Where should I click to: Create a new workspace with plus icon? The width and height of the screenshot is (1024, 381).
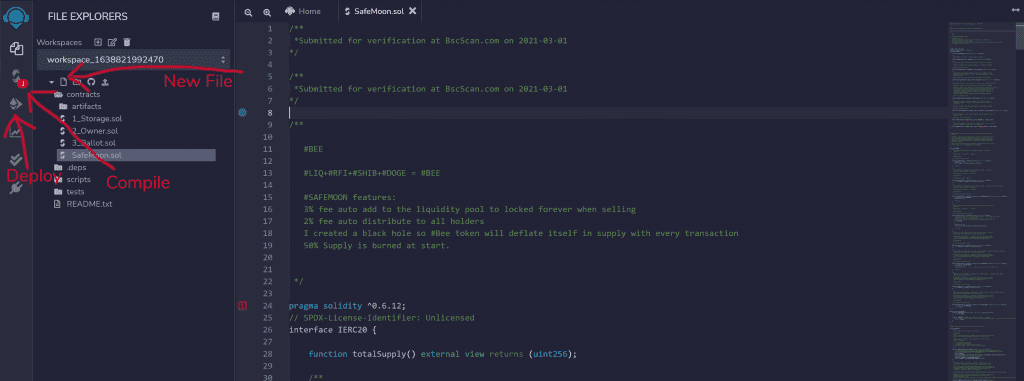[x=98, y=42]
